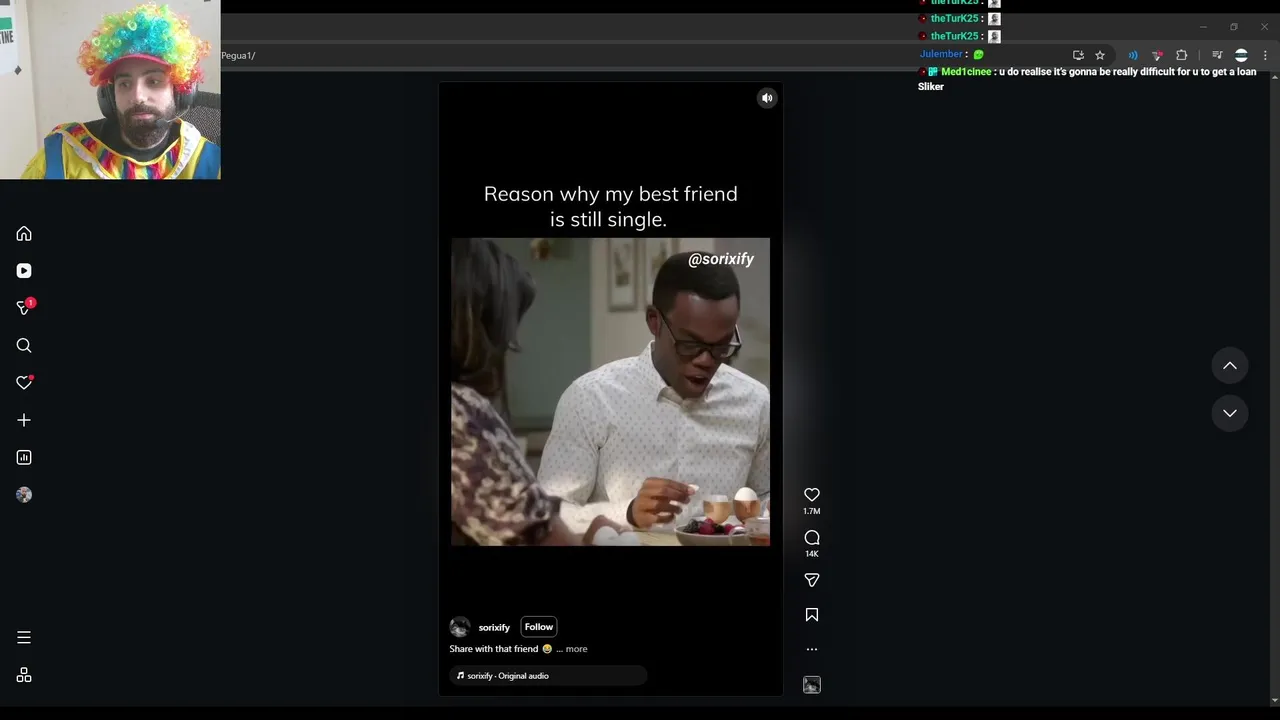
Task: Open the browser profile avatar
Action: (x=1241, y=55)
